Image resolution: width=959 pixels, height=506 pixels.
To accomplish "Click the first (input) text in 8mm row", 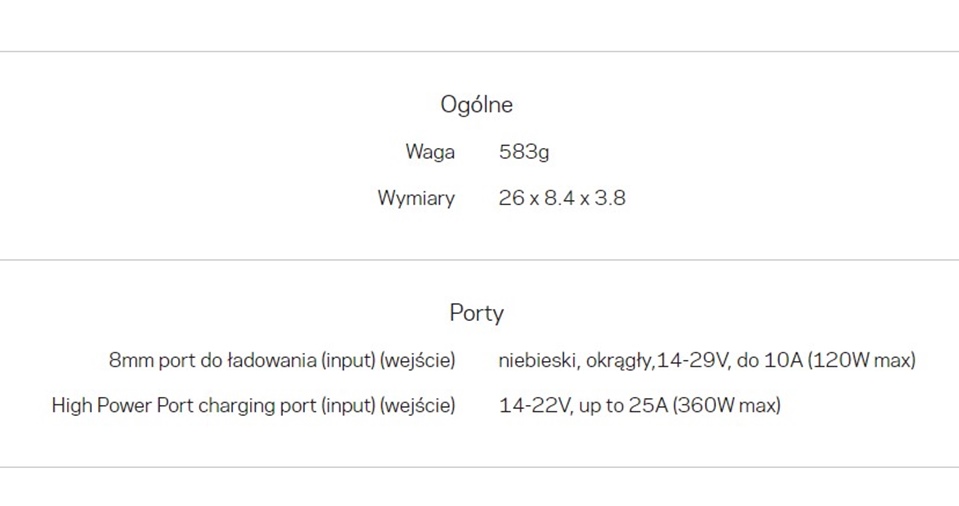I will tap(348, 360).
